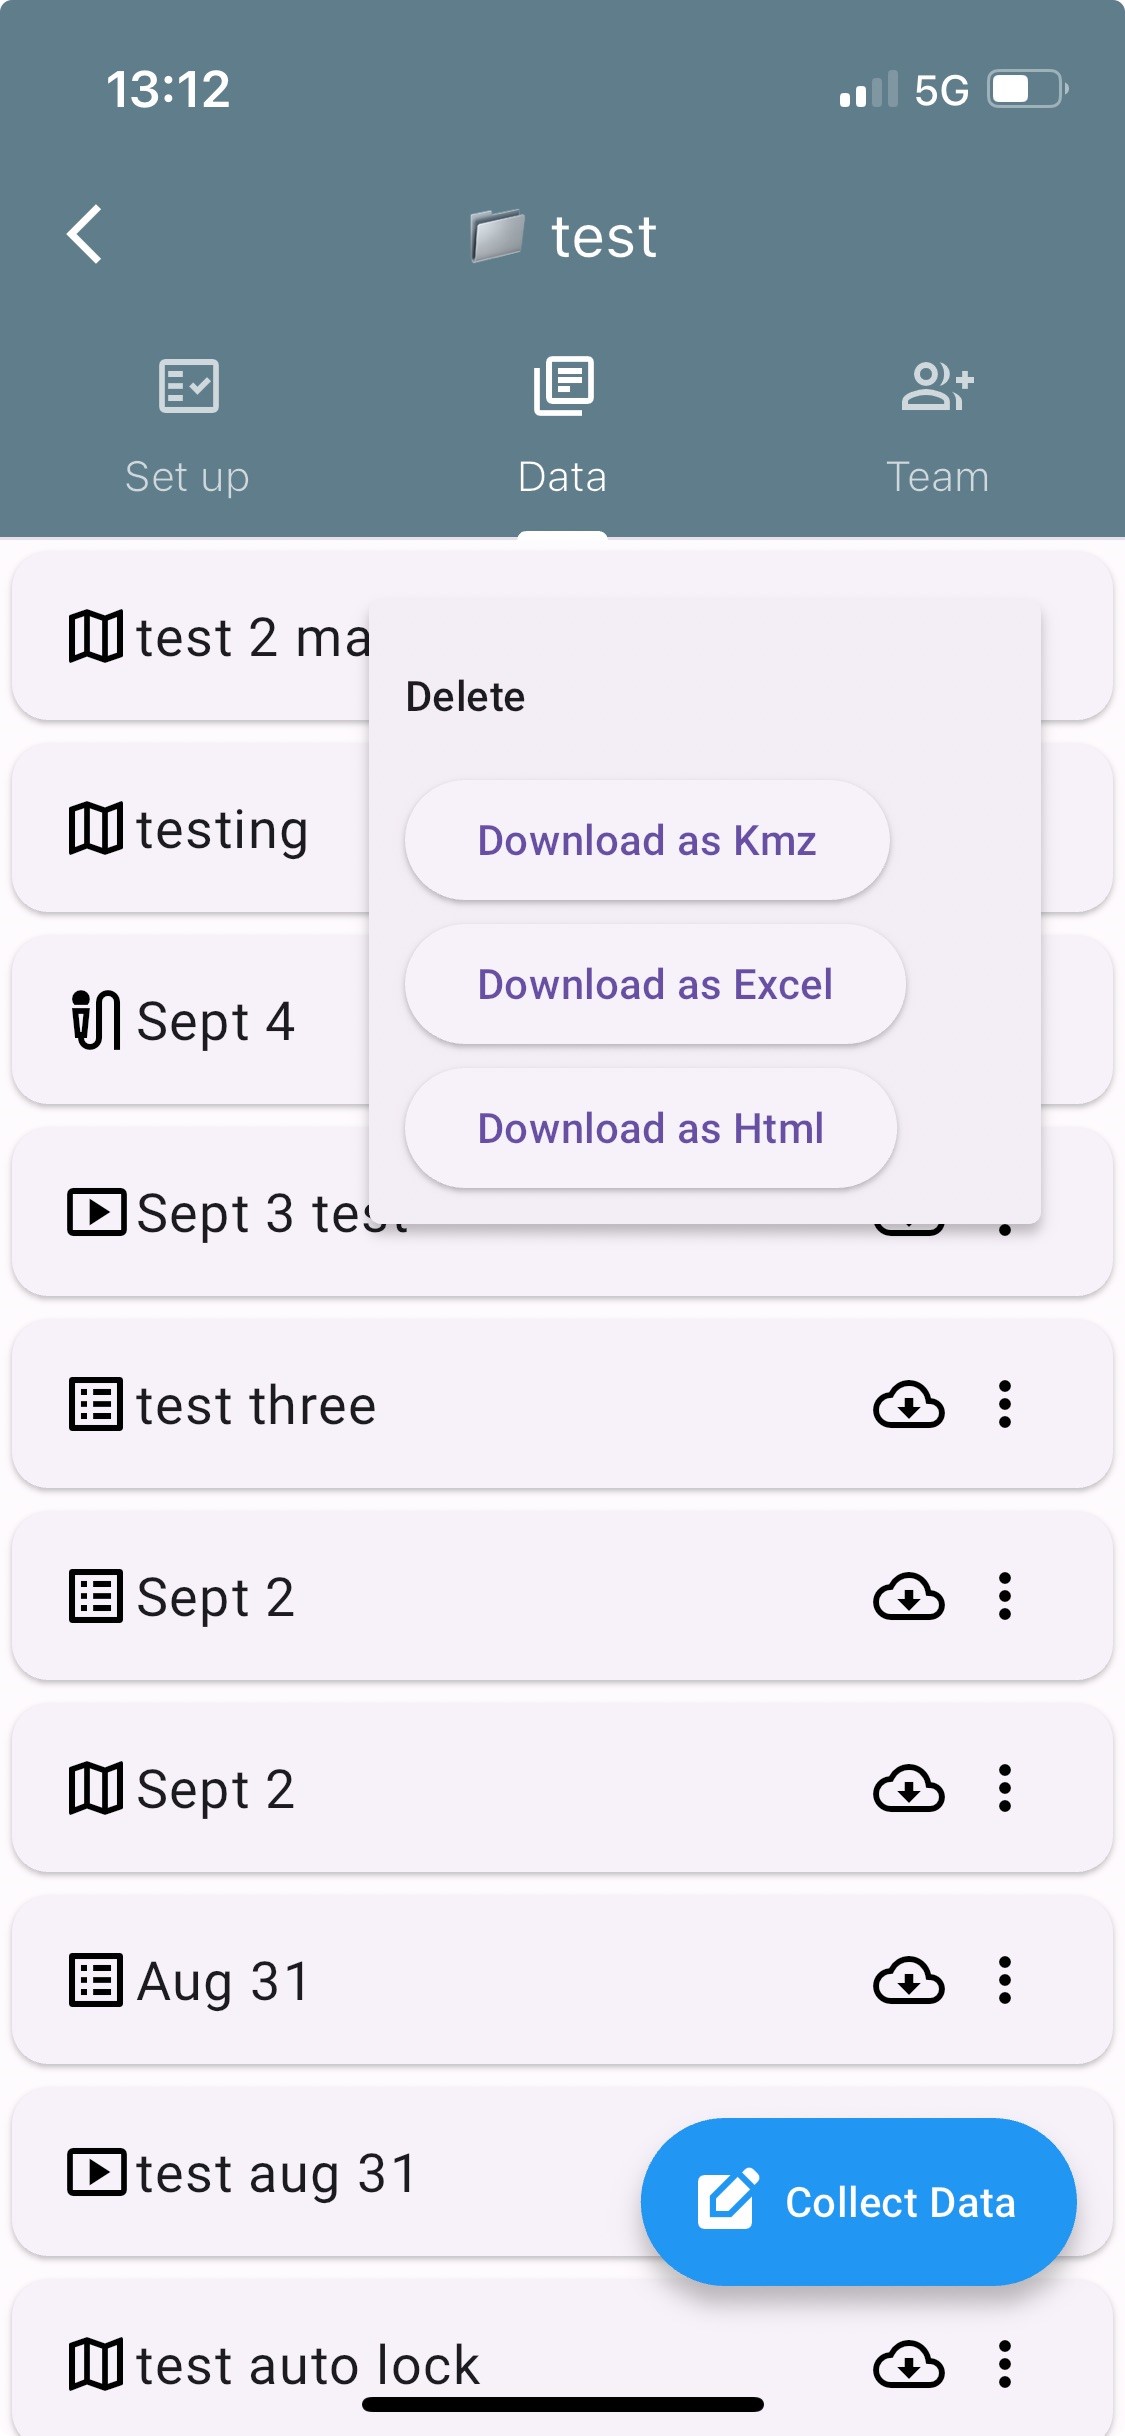1125x2436 pixels.
Task: Tap cloud download icon for Aug 31
Action: (908, 1981)
